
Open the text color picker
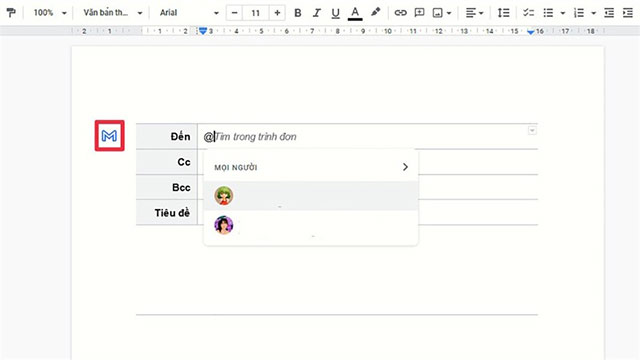(355, 13)
